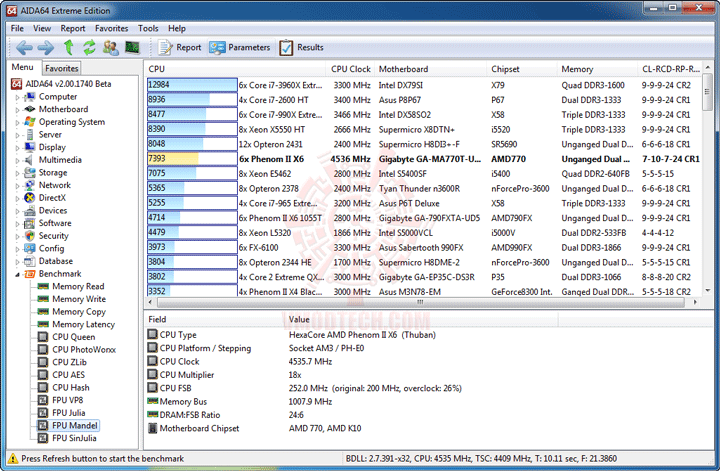The width and height of the screenshot is (720, 471).
Task: Select the 6x Phenom II X6 result row
Action: point(423,159)
